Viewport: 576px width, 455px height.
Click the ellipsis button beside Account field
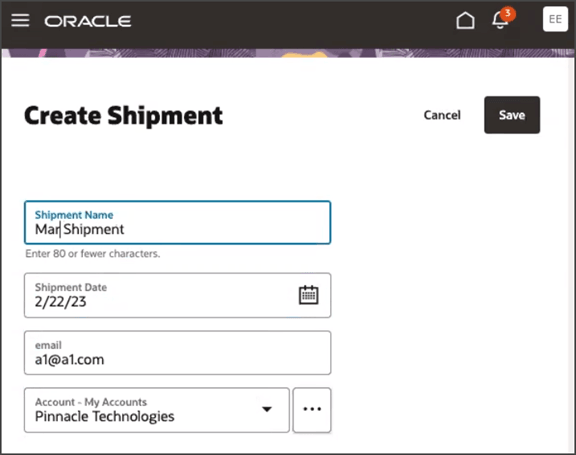click(x=312, y=409)
